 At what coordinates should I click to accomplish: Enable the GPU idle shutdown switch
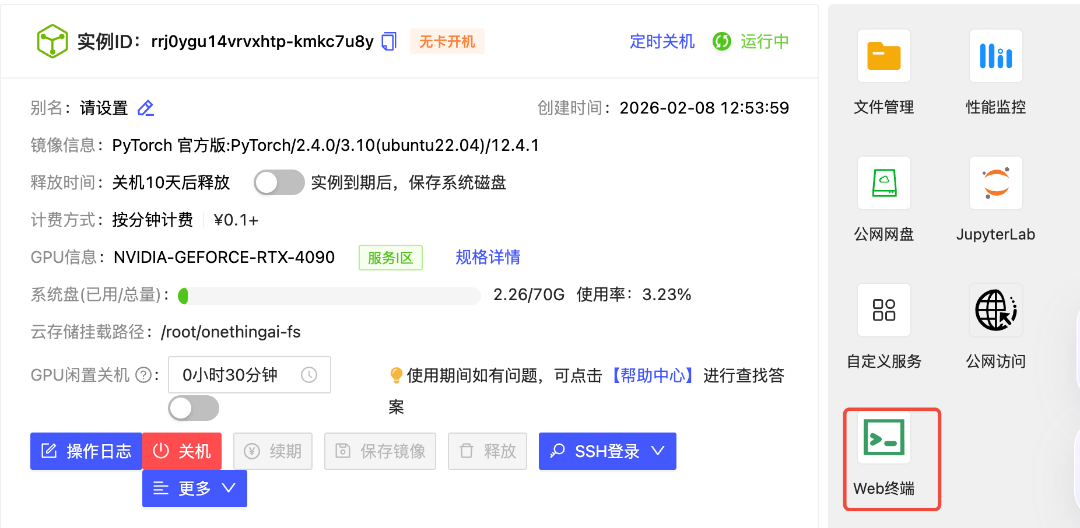point(193,408)
